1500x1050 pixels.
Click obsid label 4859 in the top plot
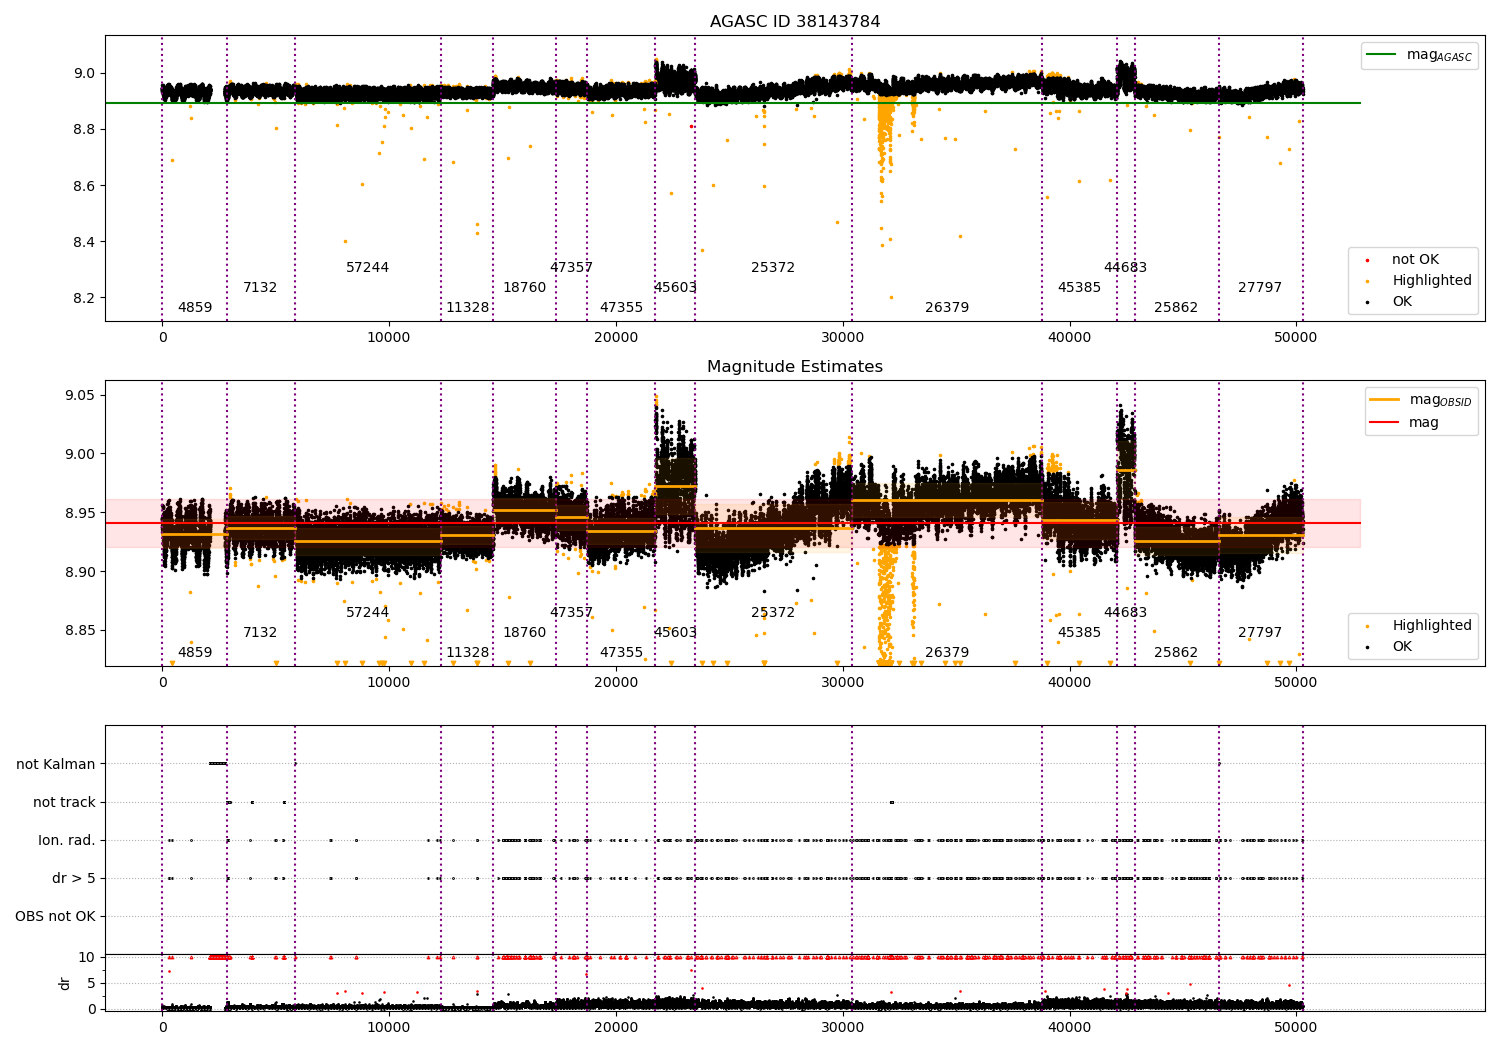[195, 308]
